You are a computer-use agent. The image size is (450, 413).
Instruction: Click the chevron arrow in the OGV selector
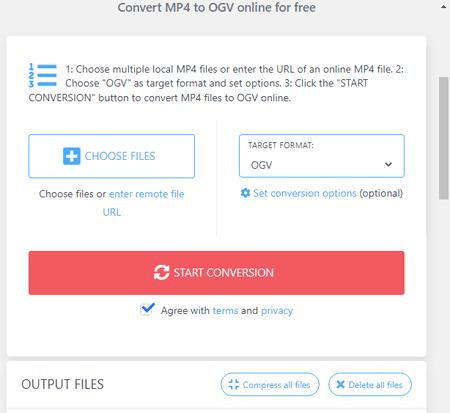pyautogui.click(x=388, y=164)
